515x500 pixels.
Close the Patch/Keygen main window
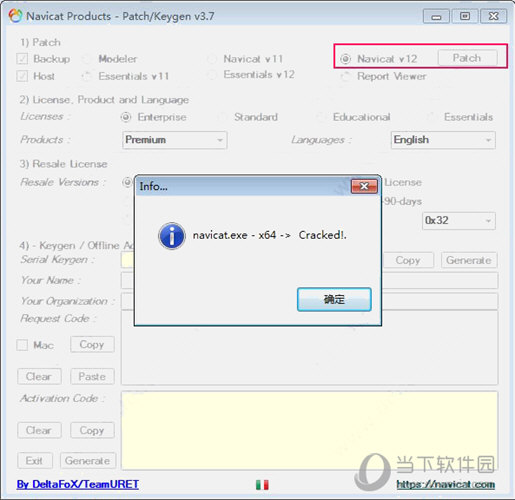click(x=493, y=16)
